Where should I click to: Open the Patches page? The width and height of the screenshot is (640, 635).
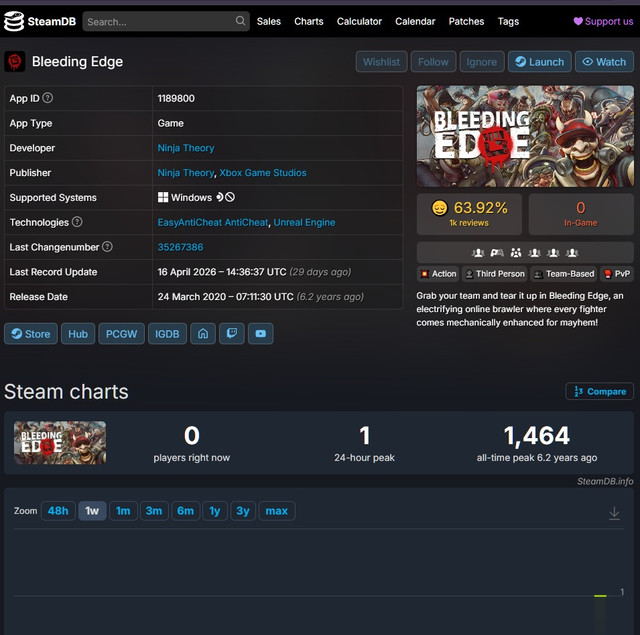[x=466, y=21]
